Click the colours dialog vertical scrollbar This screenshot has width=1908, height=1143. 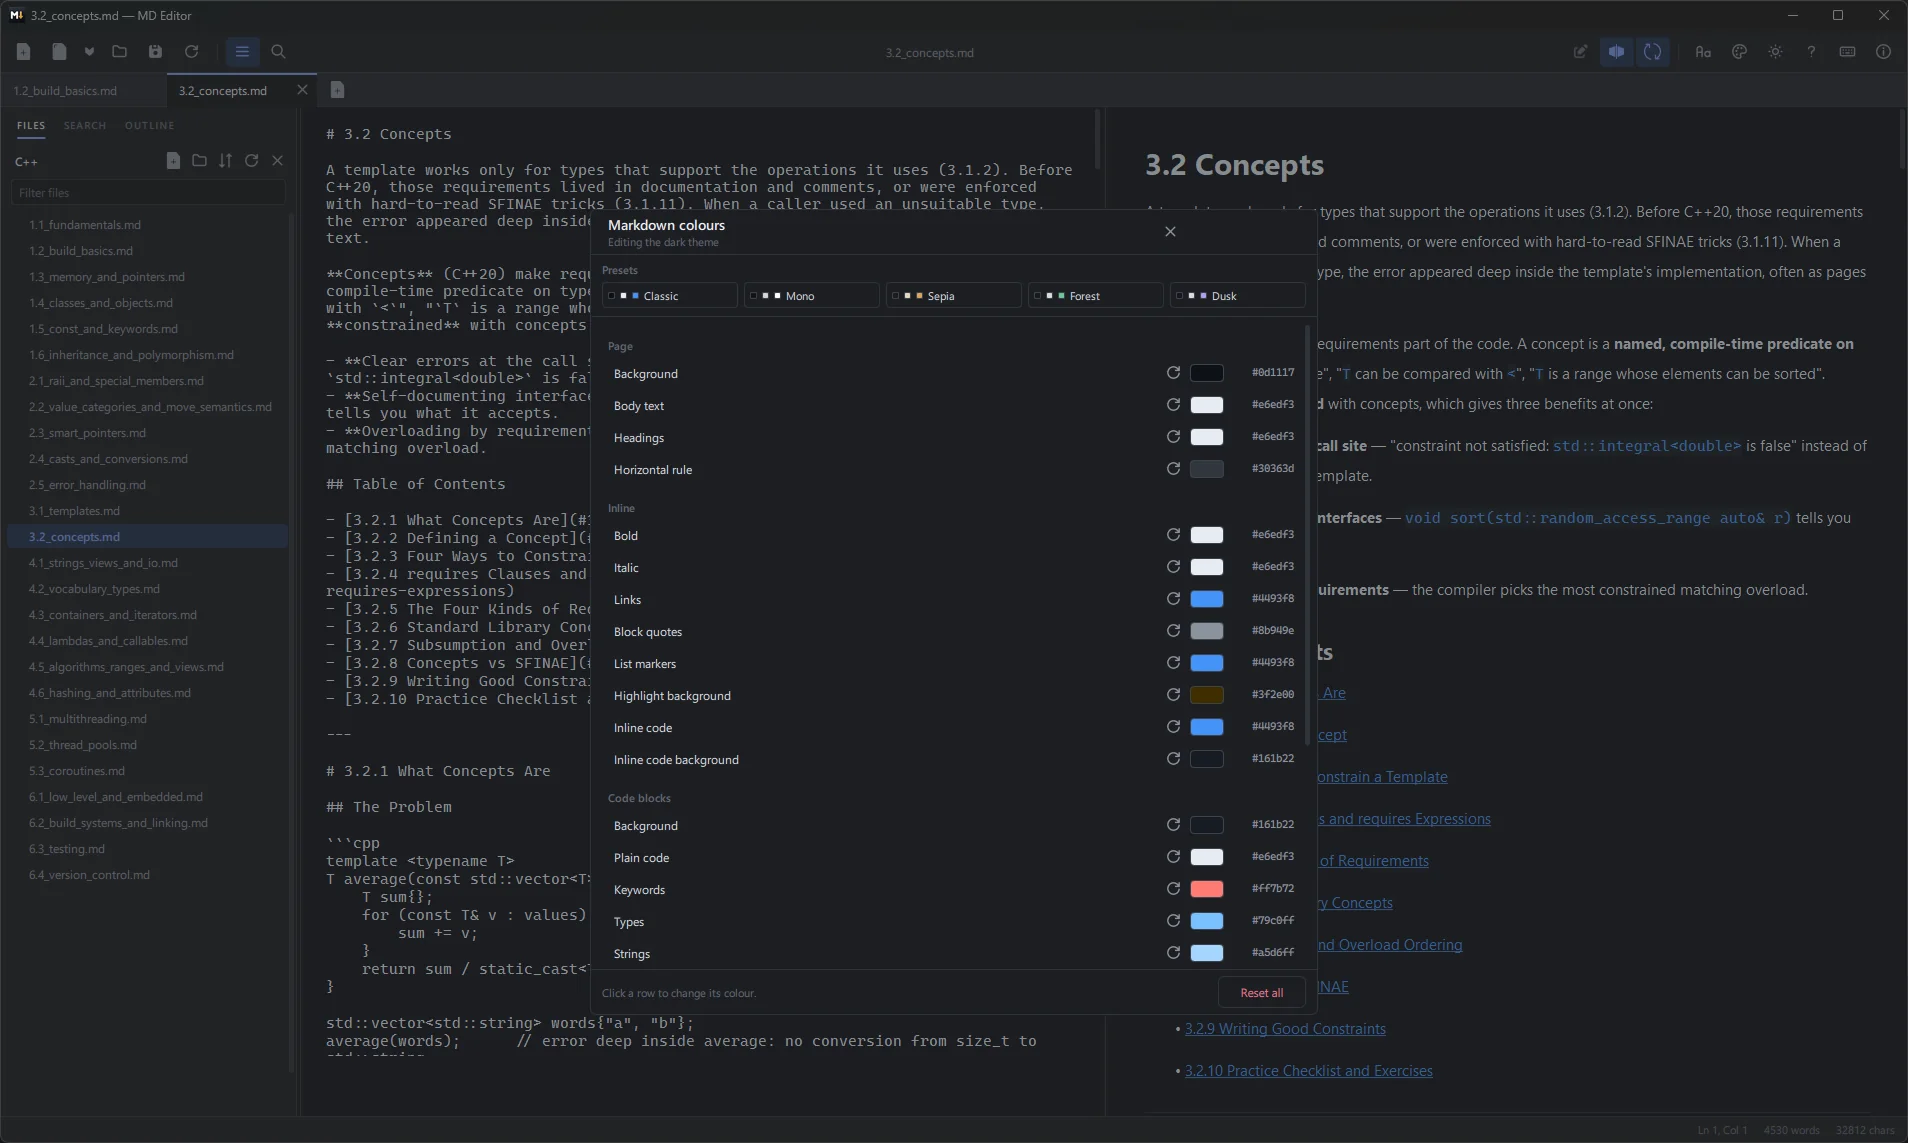1307,535
